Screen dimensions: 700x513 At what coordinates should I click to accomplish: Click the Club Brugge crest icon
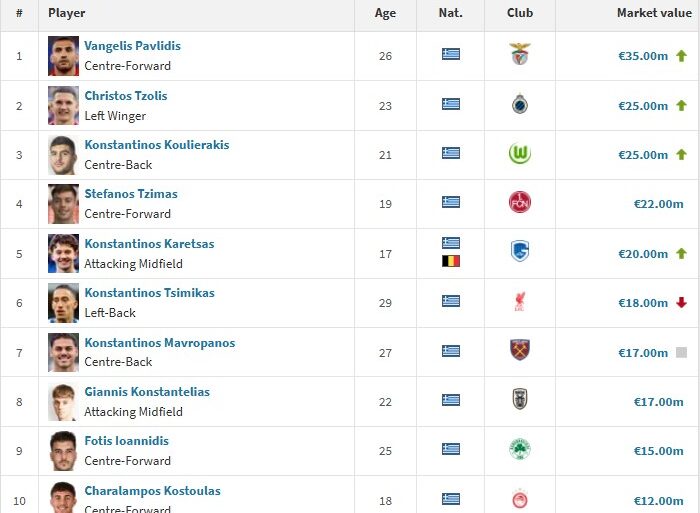[x=519, y=105]
